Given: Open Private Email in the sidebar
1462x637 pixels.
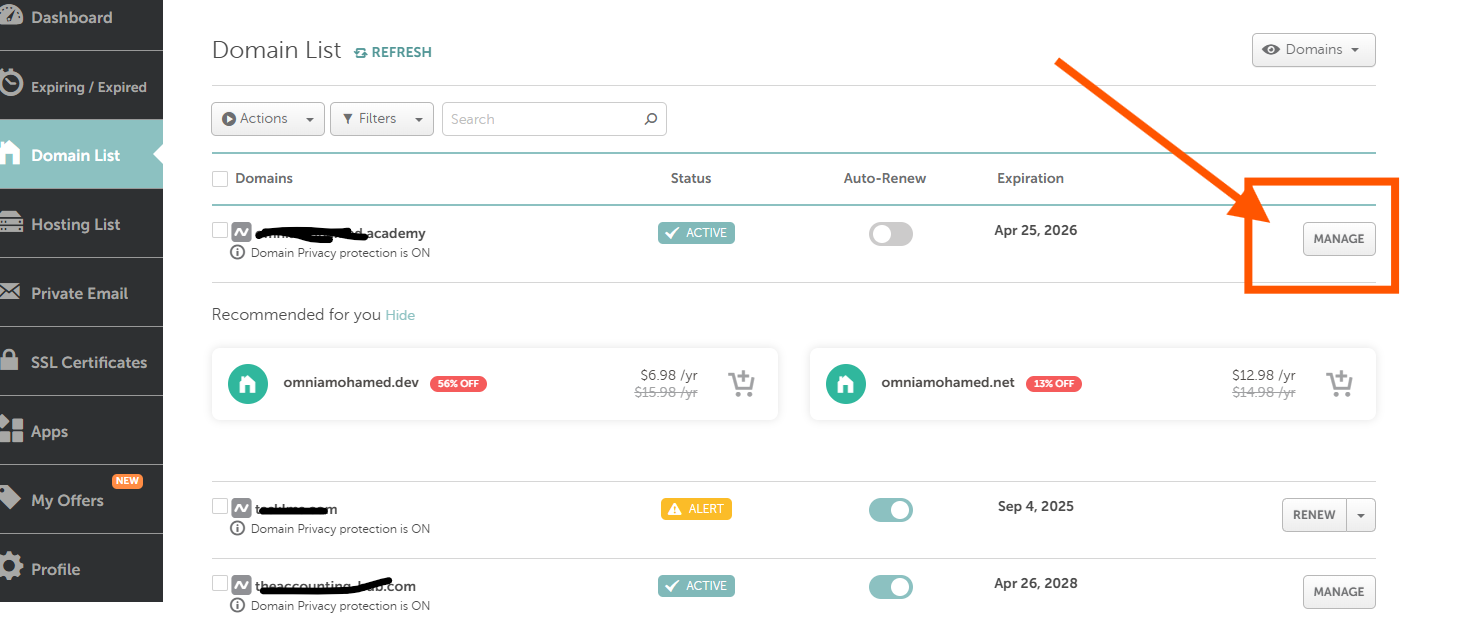Looking at the screenshot, I should pyautogui.click(x=81, y=293).
